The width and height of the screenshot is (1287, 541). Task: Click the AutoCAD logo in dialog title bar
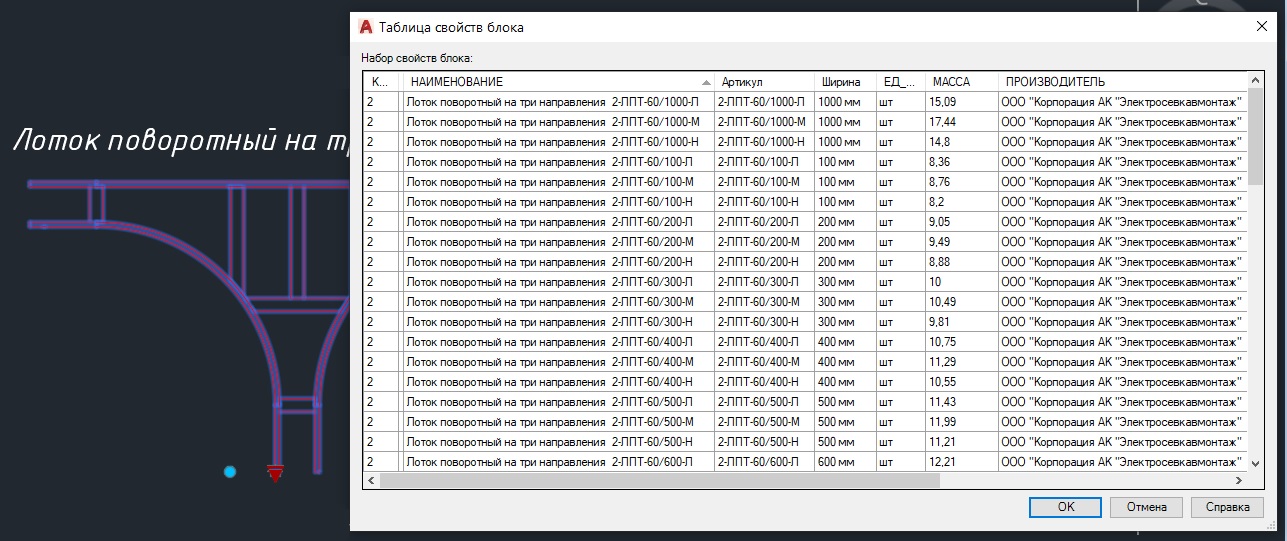366,27
